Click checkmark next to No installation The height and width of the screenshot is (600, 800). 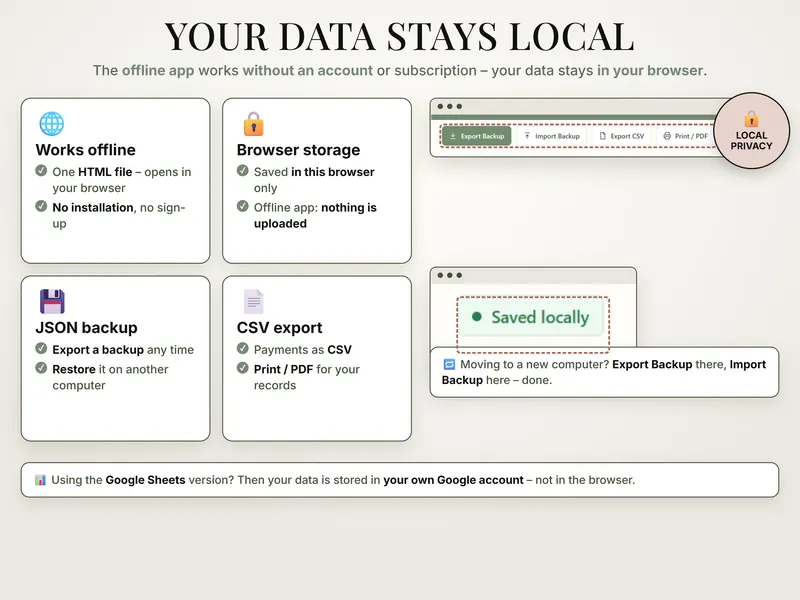[41, 206]
